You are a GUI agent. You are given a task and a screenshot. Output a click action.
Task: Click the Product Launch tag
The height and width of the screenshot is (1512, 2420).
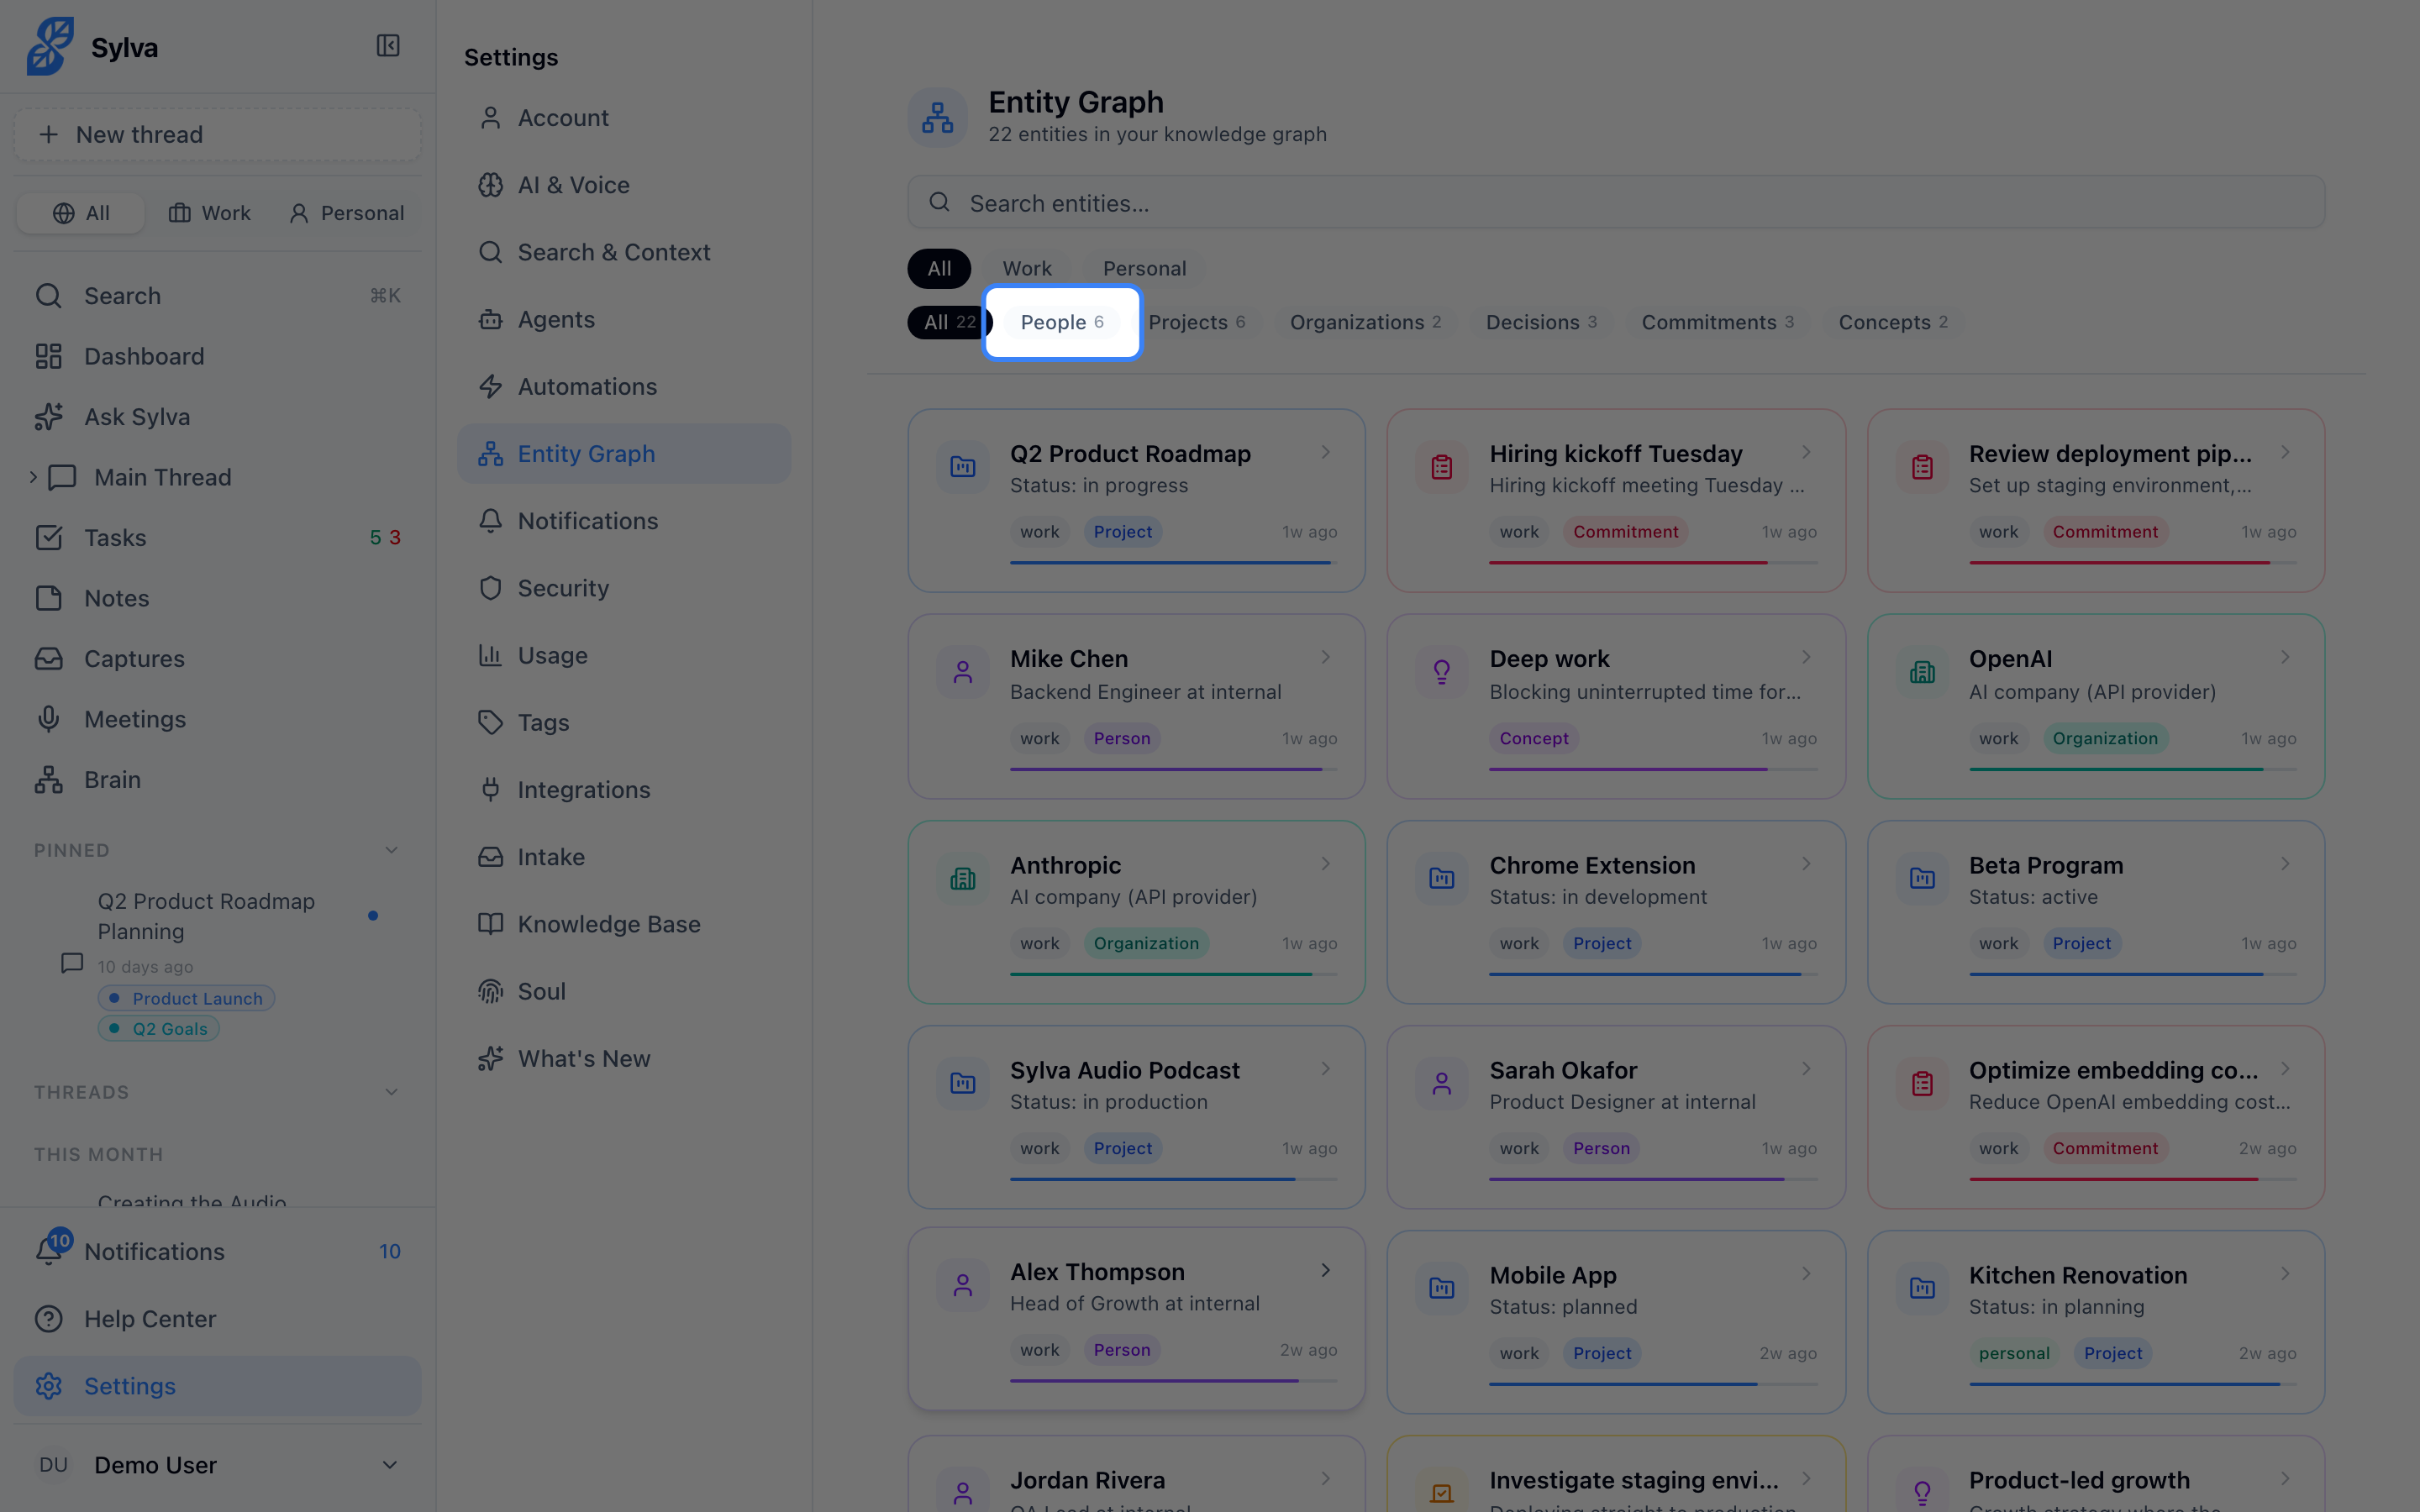[186, 998]
